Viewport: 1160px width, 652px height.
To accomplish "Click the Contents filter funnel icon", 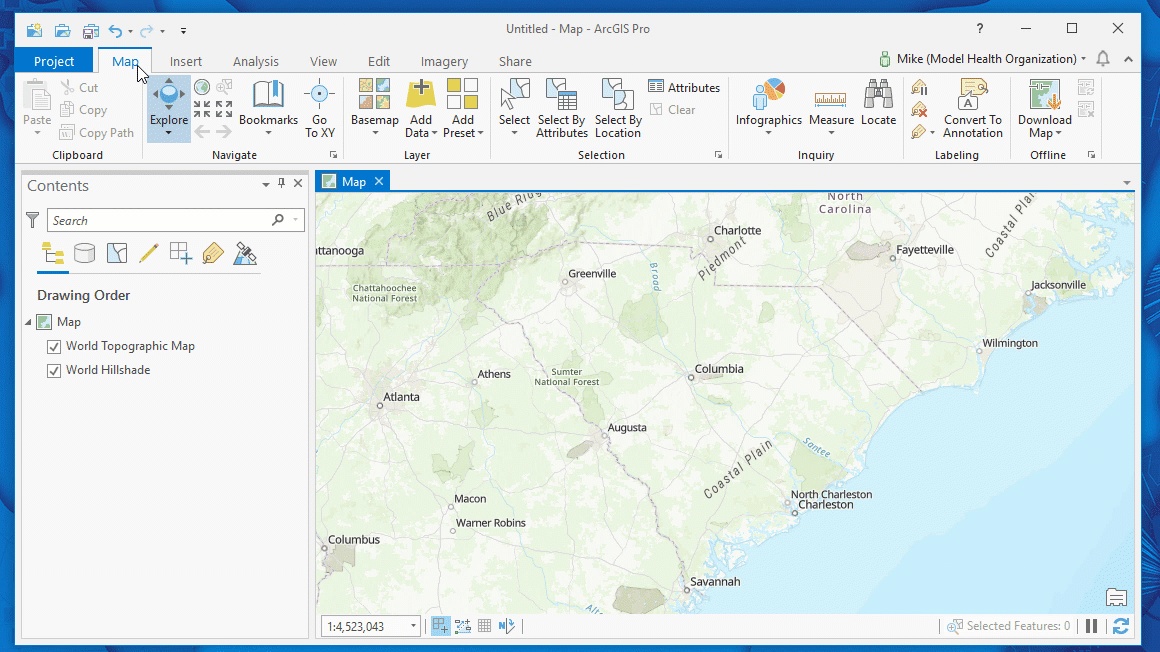I will [x=33, y=220].
